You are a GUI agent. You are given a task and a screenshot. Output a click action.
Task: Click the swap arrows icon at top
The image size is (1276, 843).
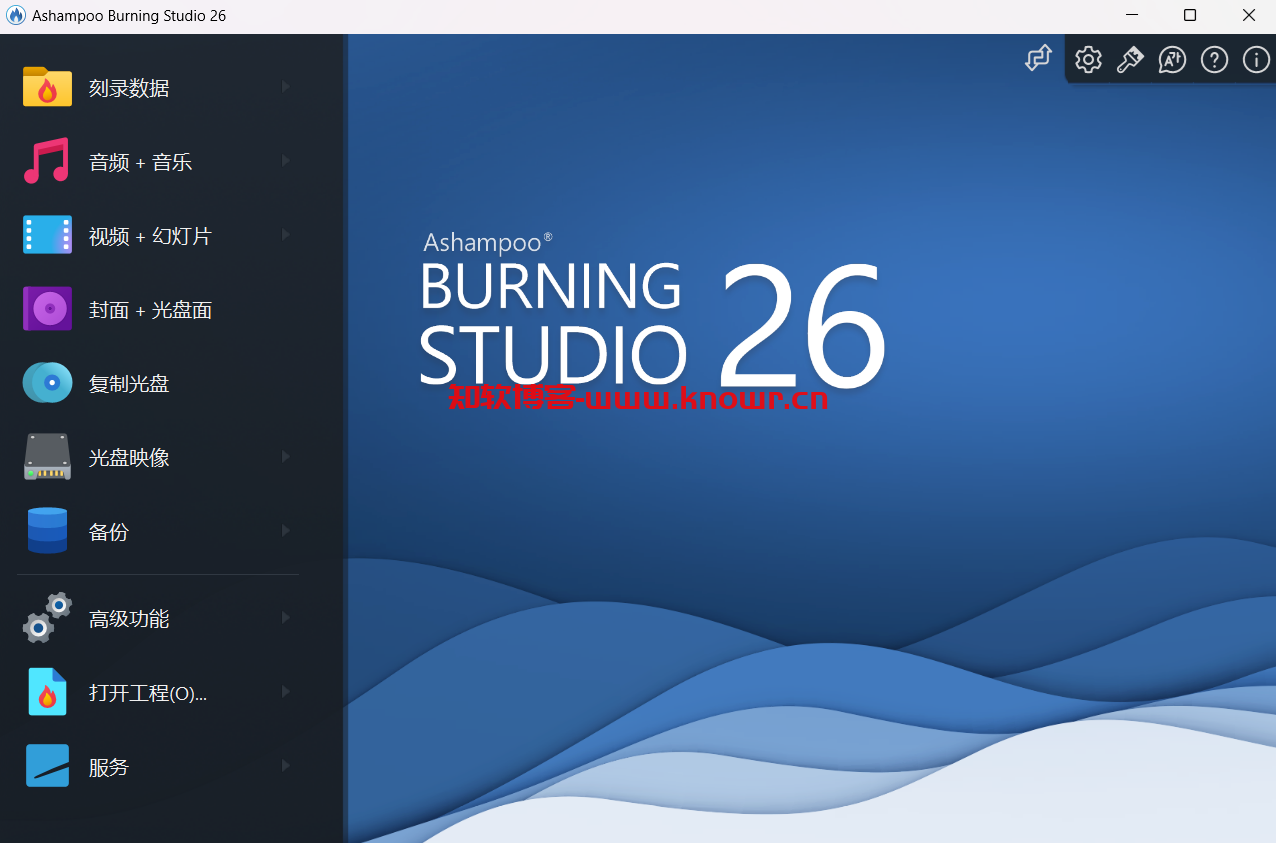[x=1039, y=58]
